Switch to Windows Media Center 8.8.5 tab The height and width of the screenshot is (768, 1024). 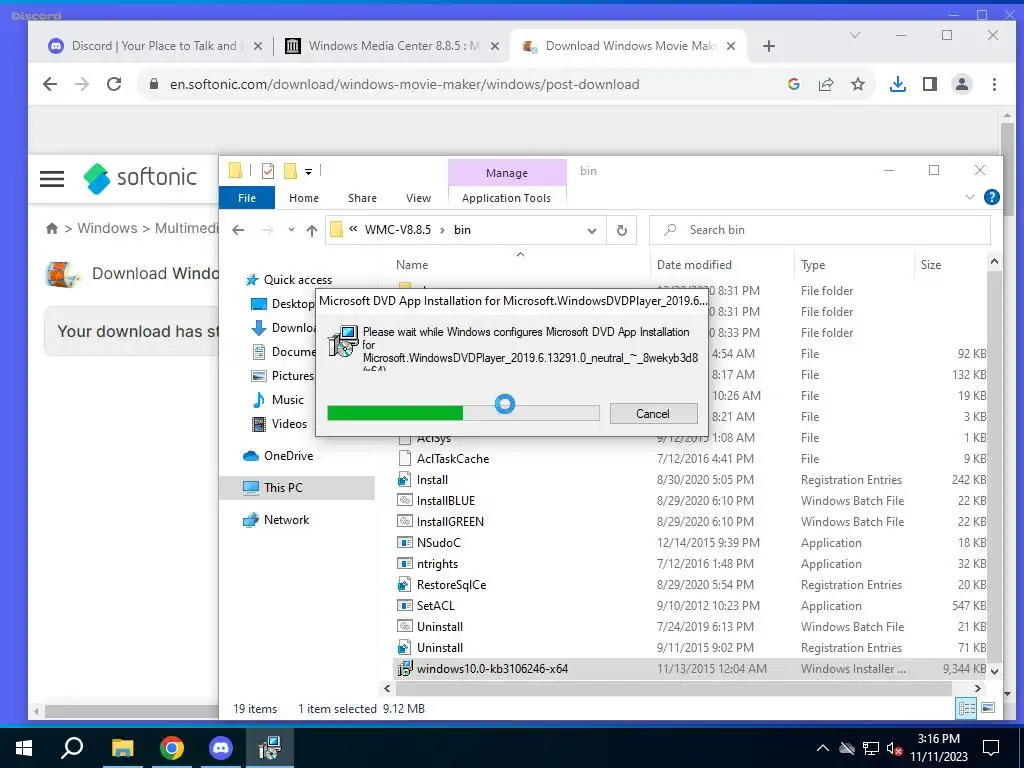[392, 46]
